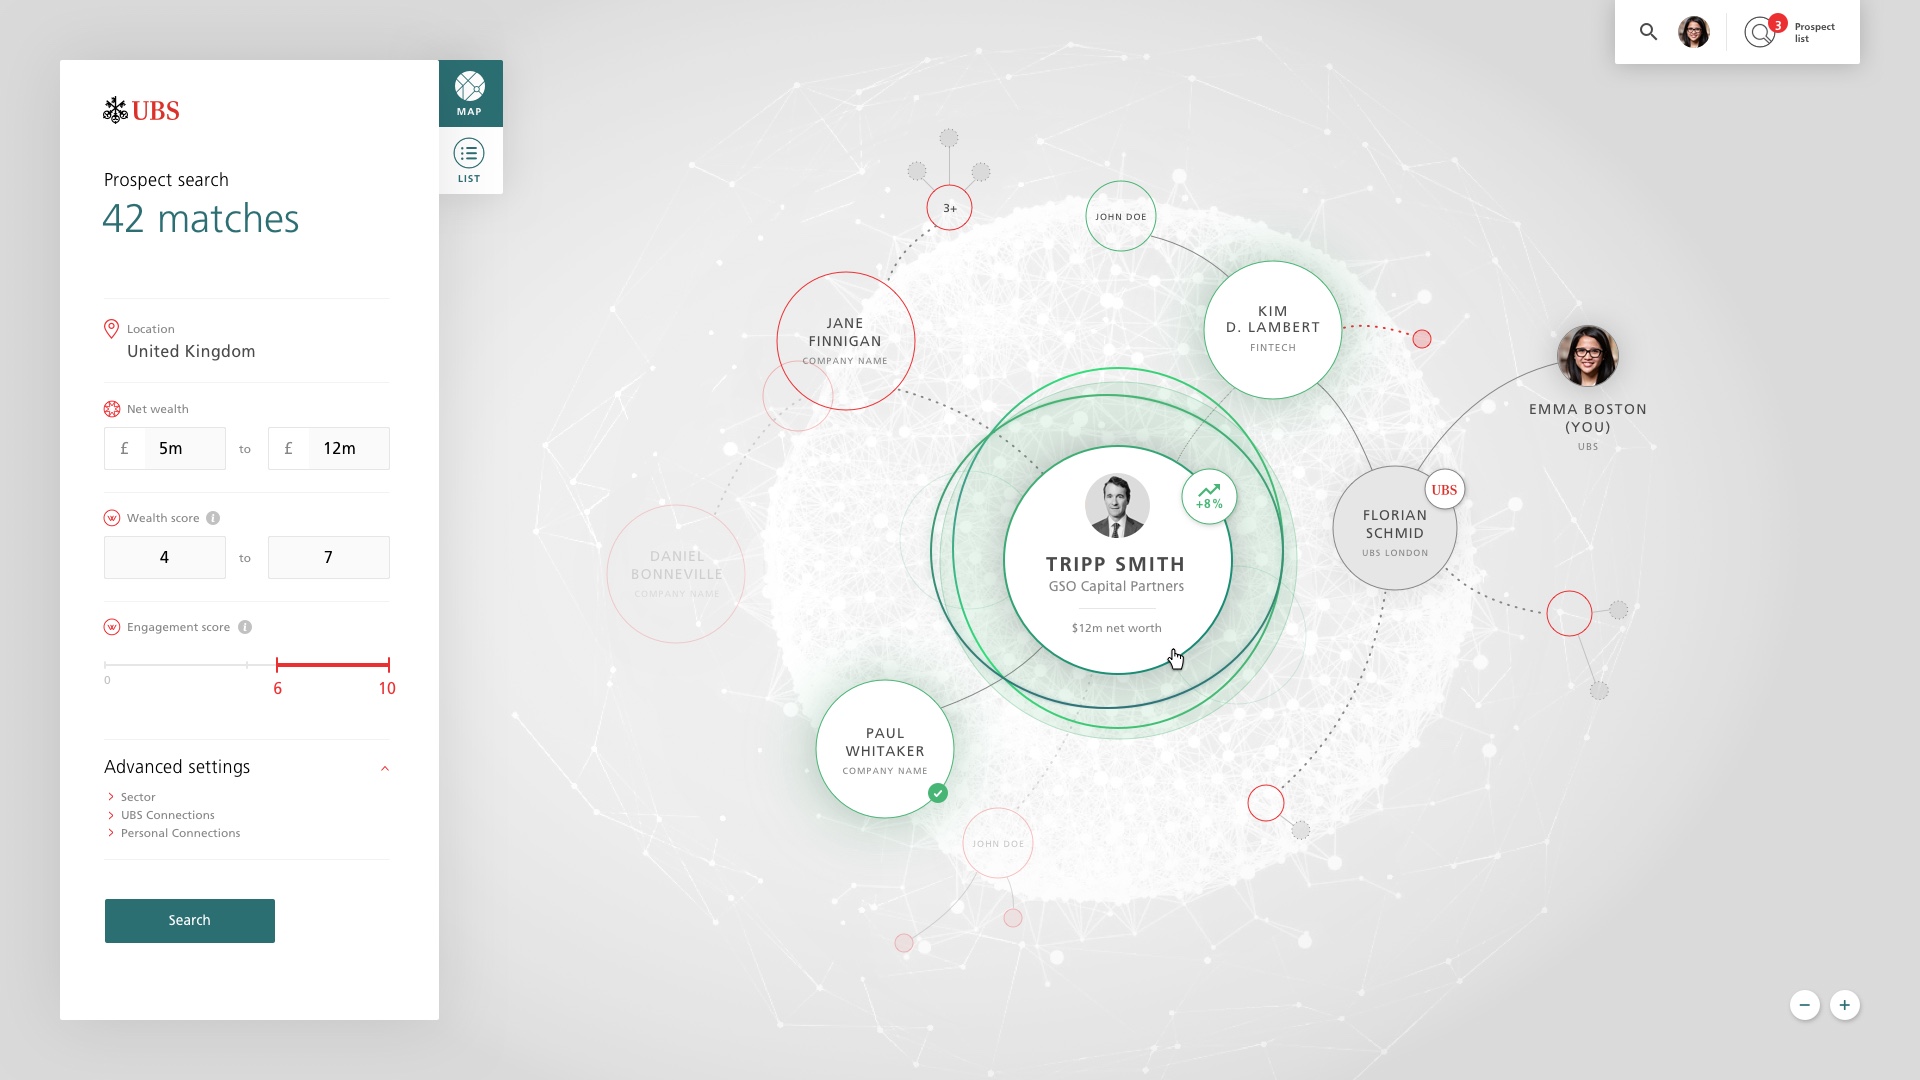The image size is (1920, 1080).
Task: Expand the Personal Connections filter
Action: [x=180, y=833]
